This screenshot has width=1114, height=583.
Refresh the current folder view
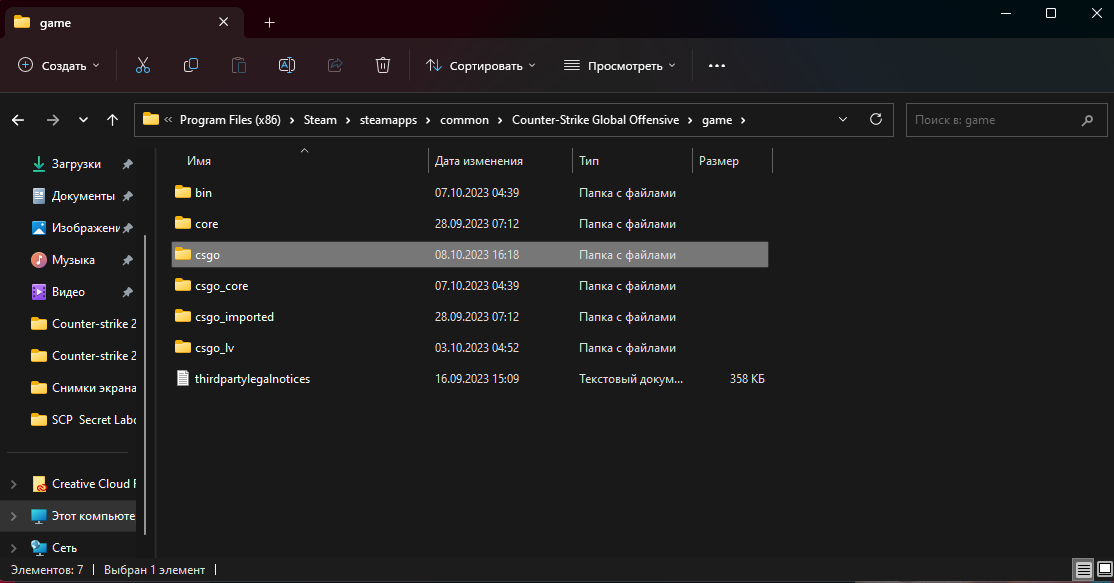pyautogui.click(x=876, y=119)
